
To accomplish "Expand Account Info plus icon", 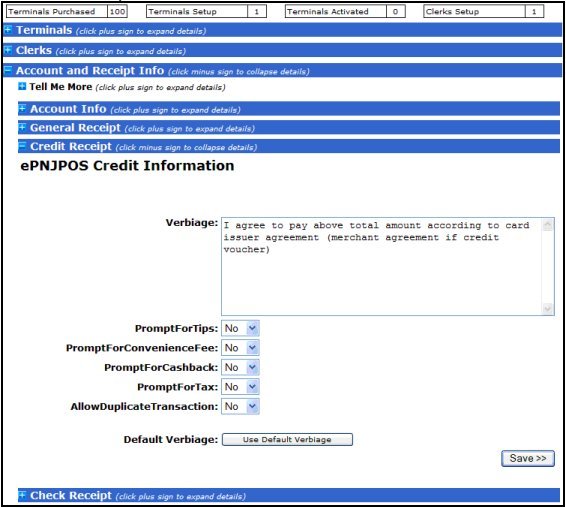I will coord(22,108).
